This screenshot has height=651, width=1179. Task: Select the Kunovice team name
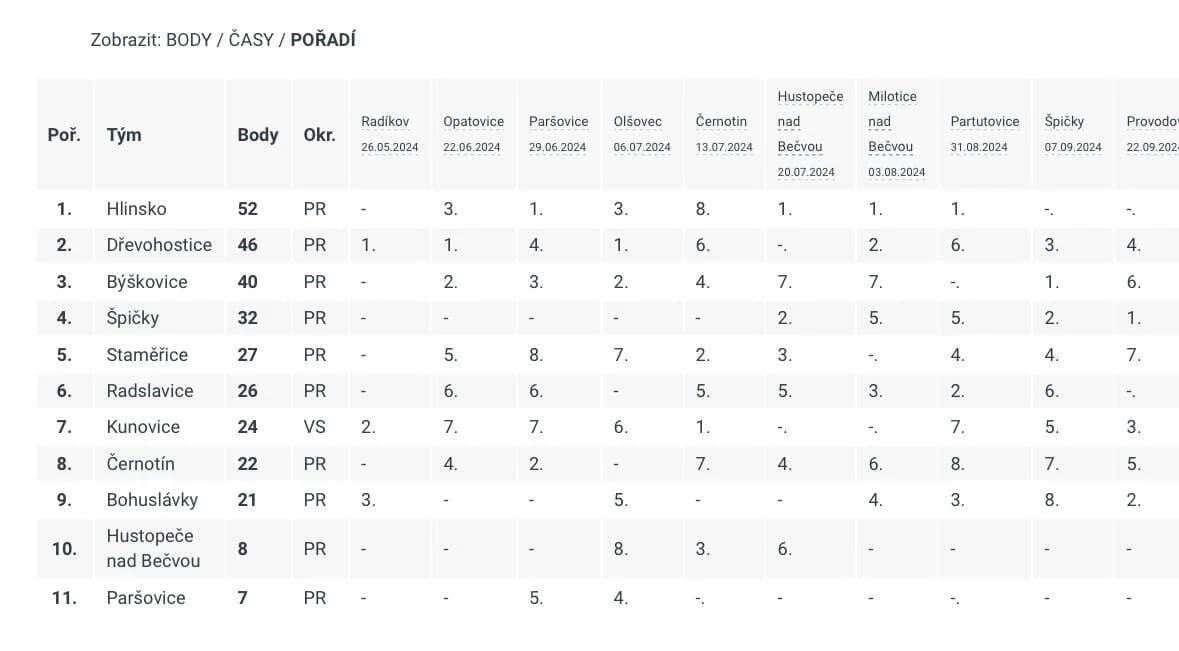(143, 427)
